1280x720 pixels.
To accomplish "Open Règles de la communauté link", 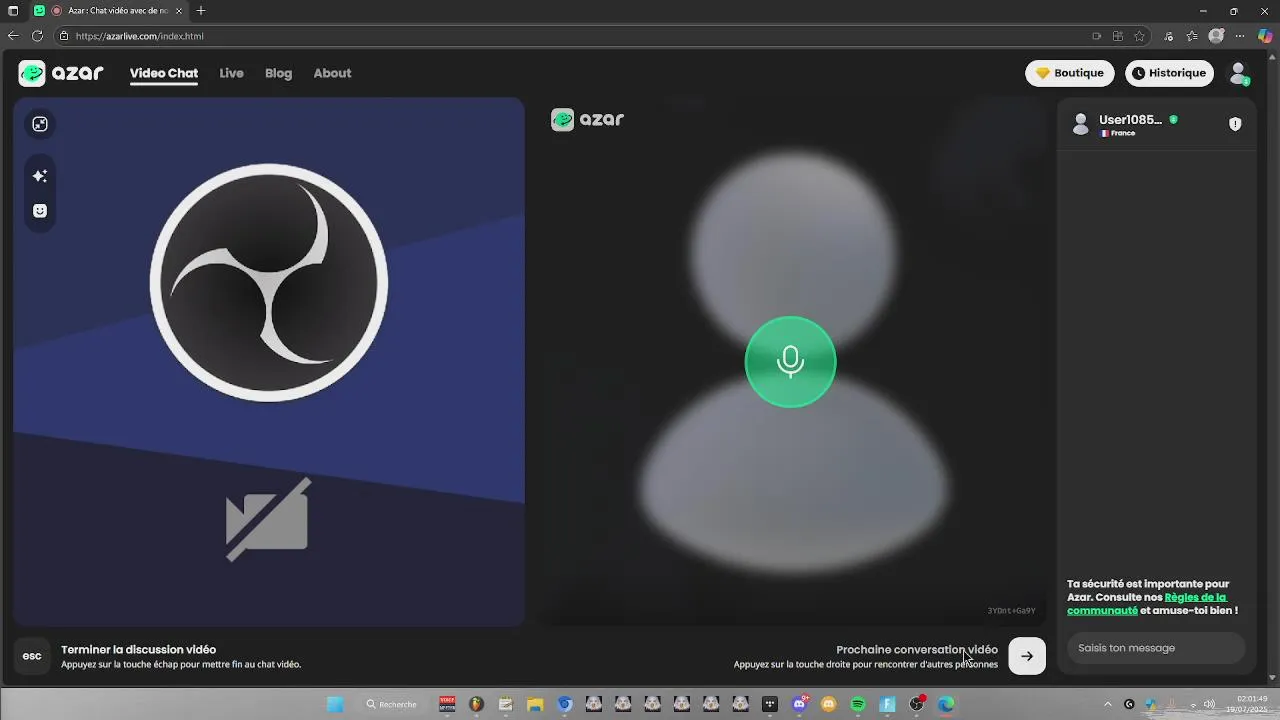I will click(x=1147, y=604).
